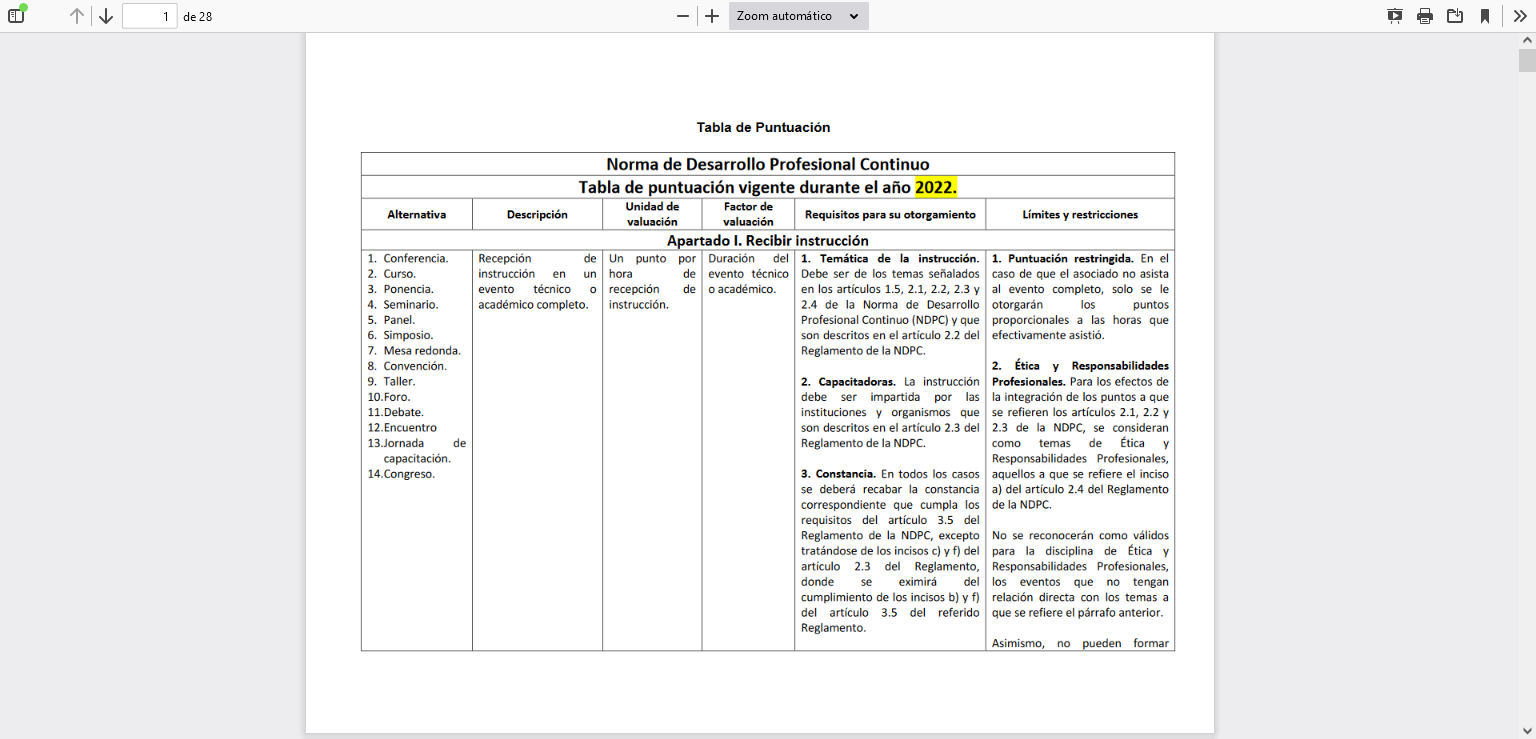Image resolution: width=1536 pixels, height=739 pixels.
Task: Click the download/save file icon
Action: [x=1455, y=16]
